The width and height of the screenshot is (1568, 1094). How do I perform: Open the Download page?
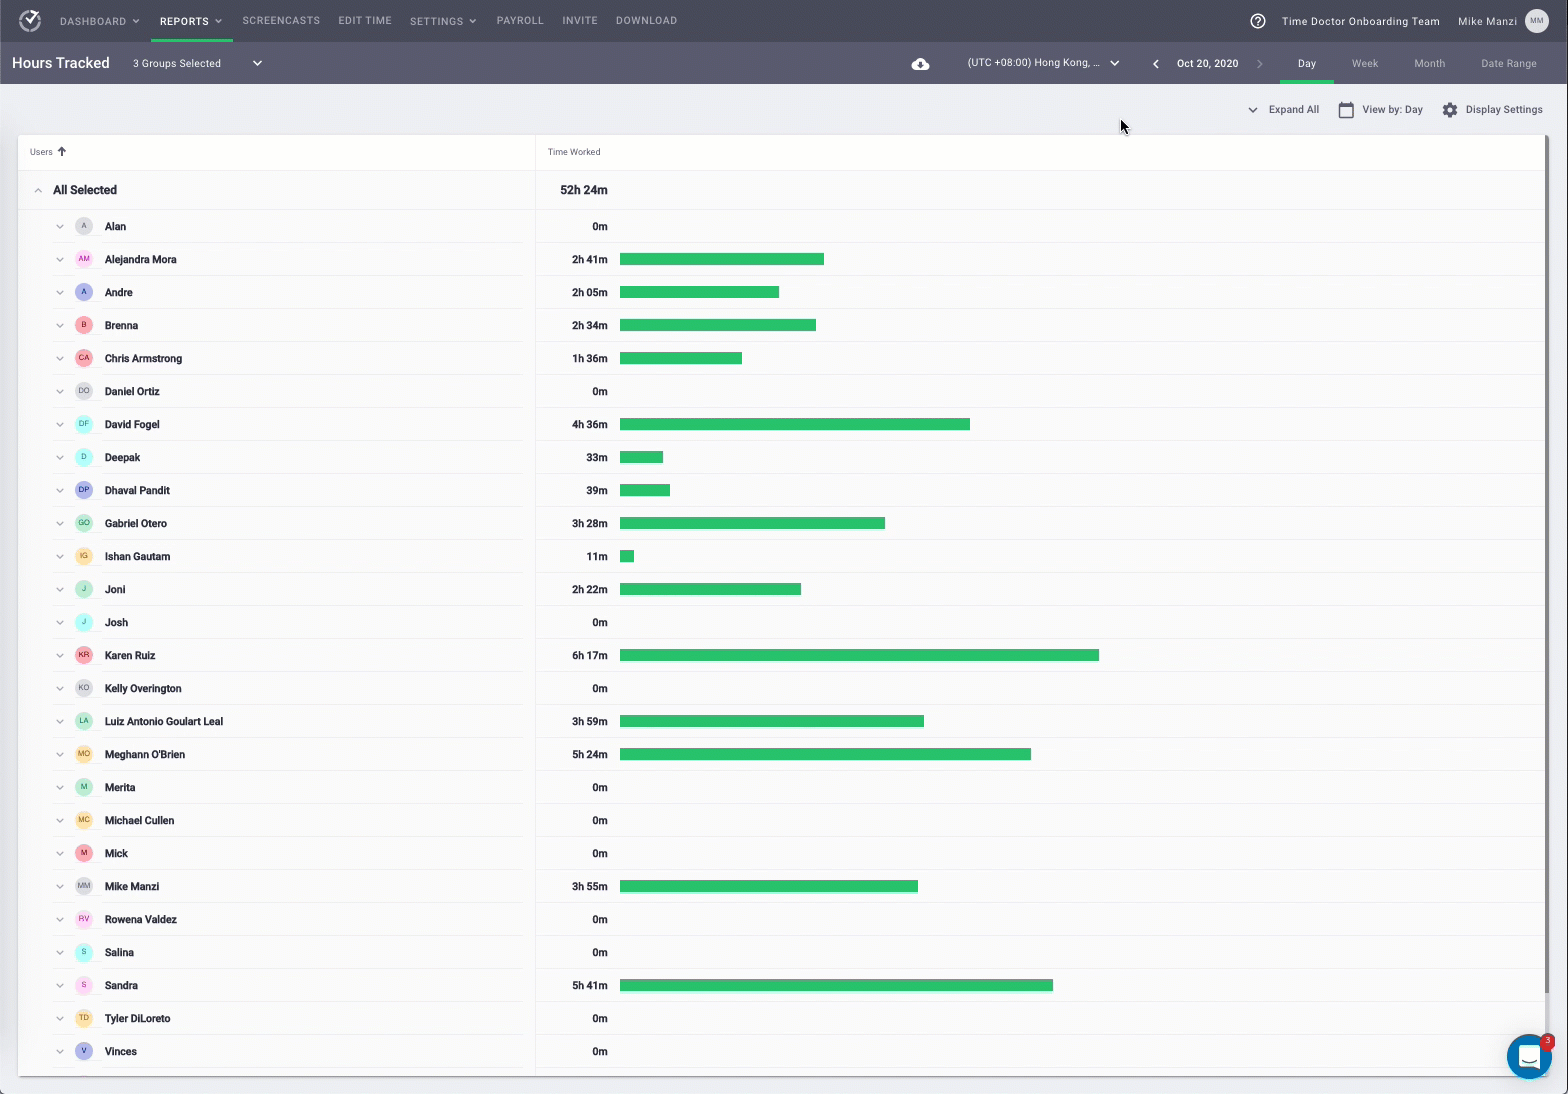click(x=646, y=20)
